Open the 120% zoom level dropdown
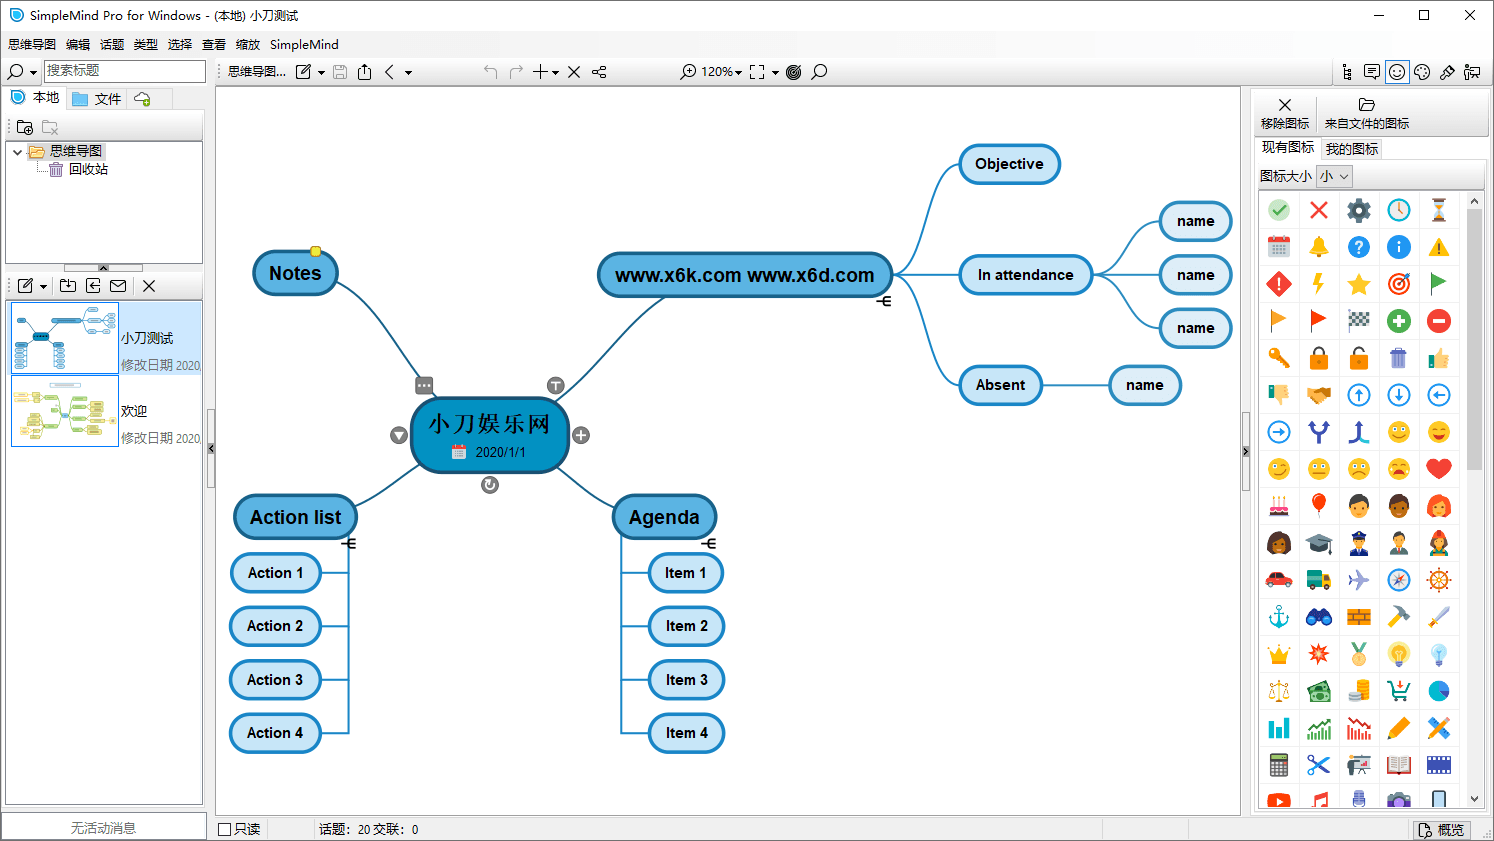 tap(722, 72)
